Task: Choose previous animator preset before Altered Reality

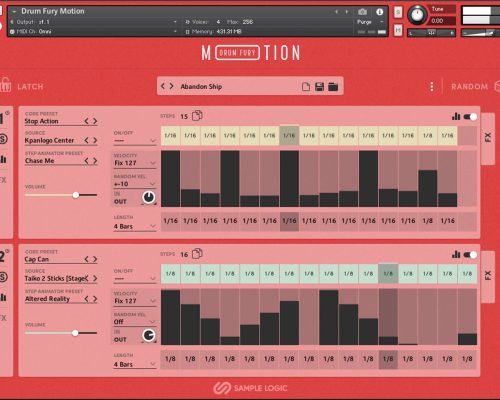Action: click(86, 299)
